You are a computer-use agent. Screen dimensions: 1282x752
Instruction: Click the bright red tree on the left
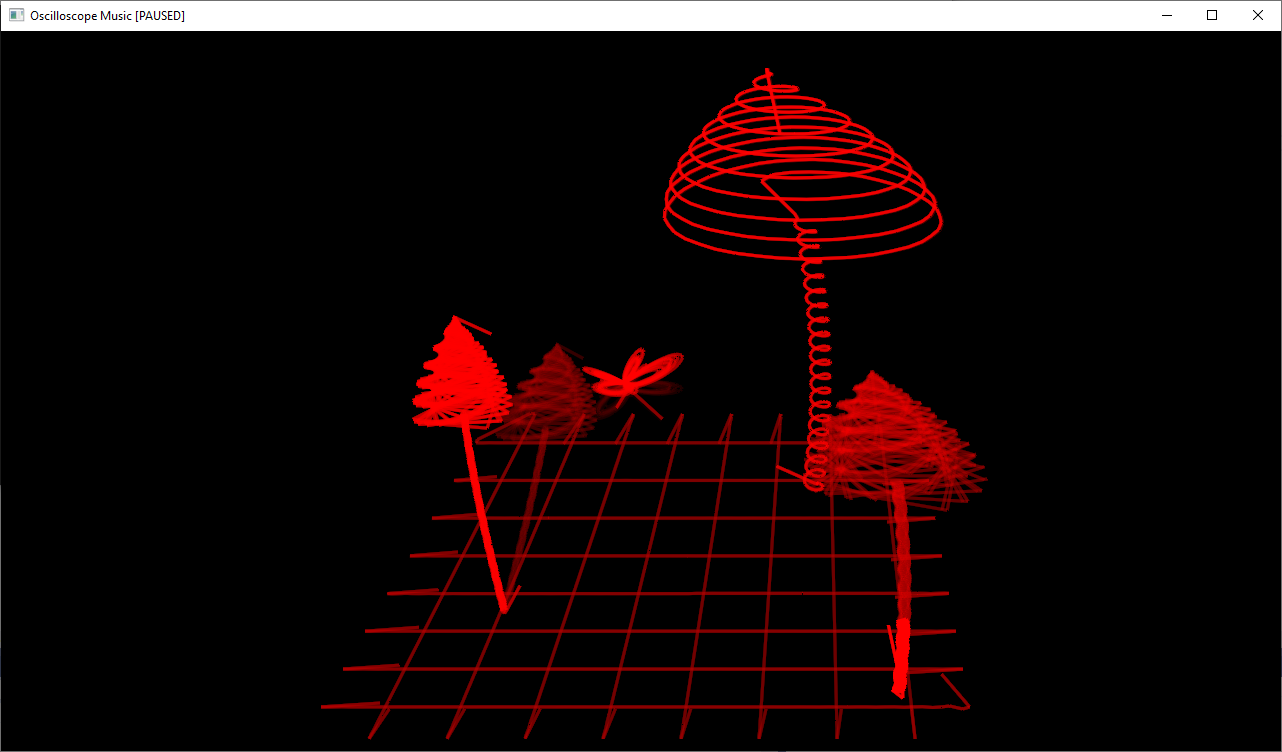point(462,463)
